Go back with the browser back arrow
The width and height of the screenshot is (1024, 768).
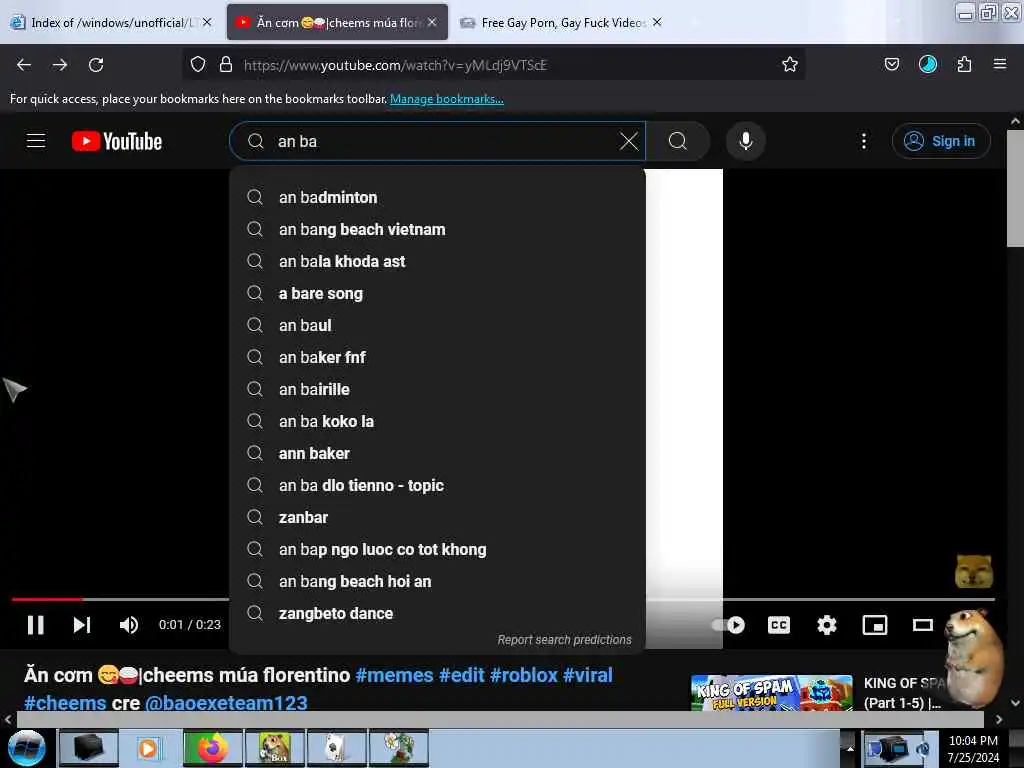[x=24, y=65]
